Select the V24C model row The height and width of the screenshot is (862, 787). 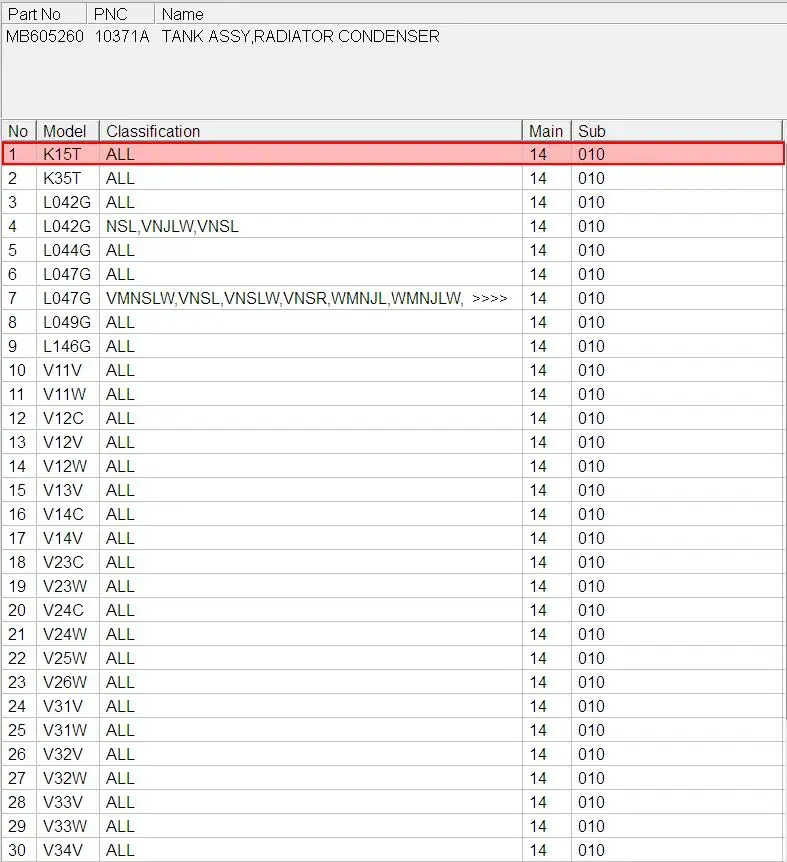click(x=393, y=610)
